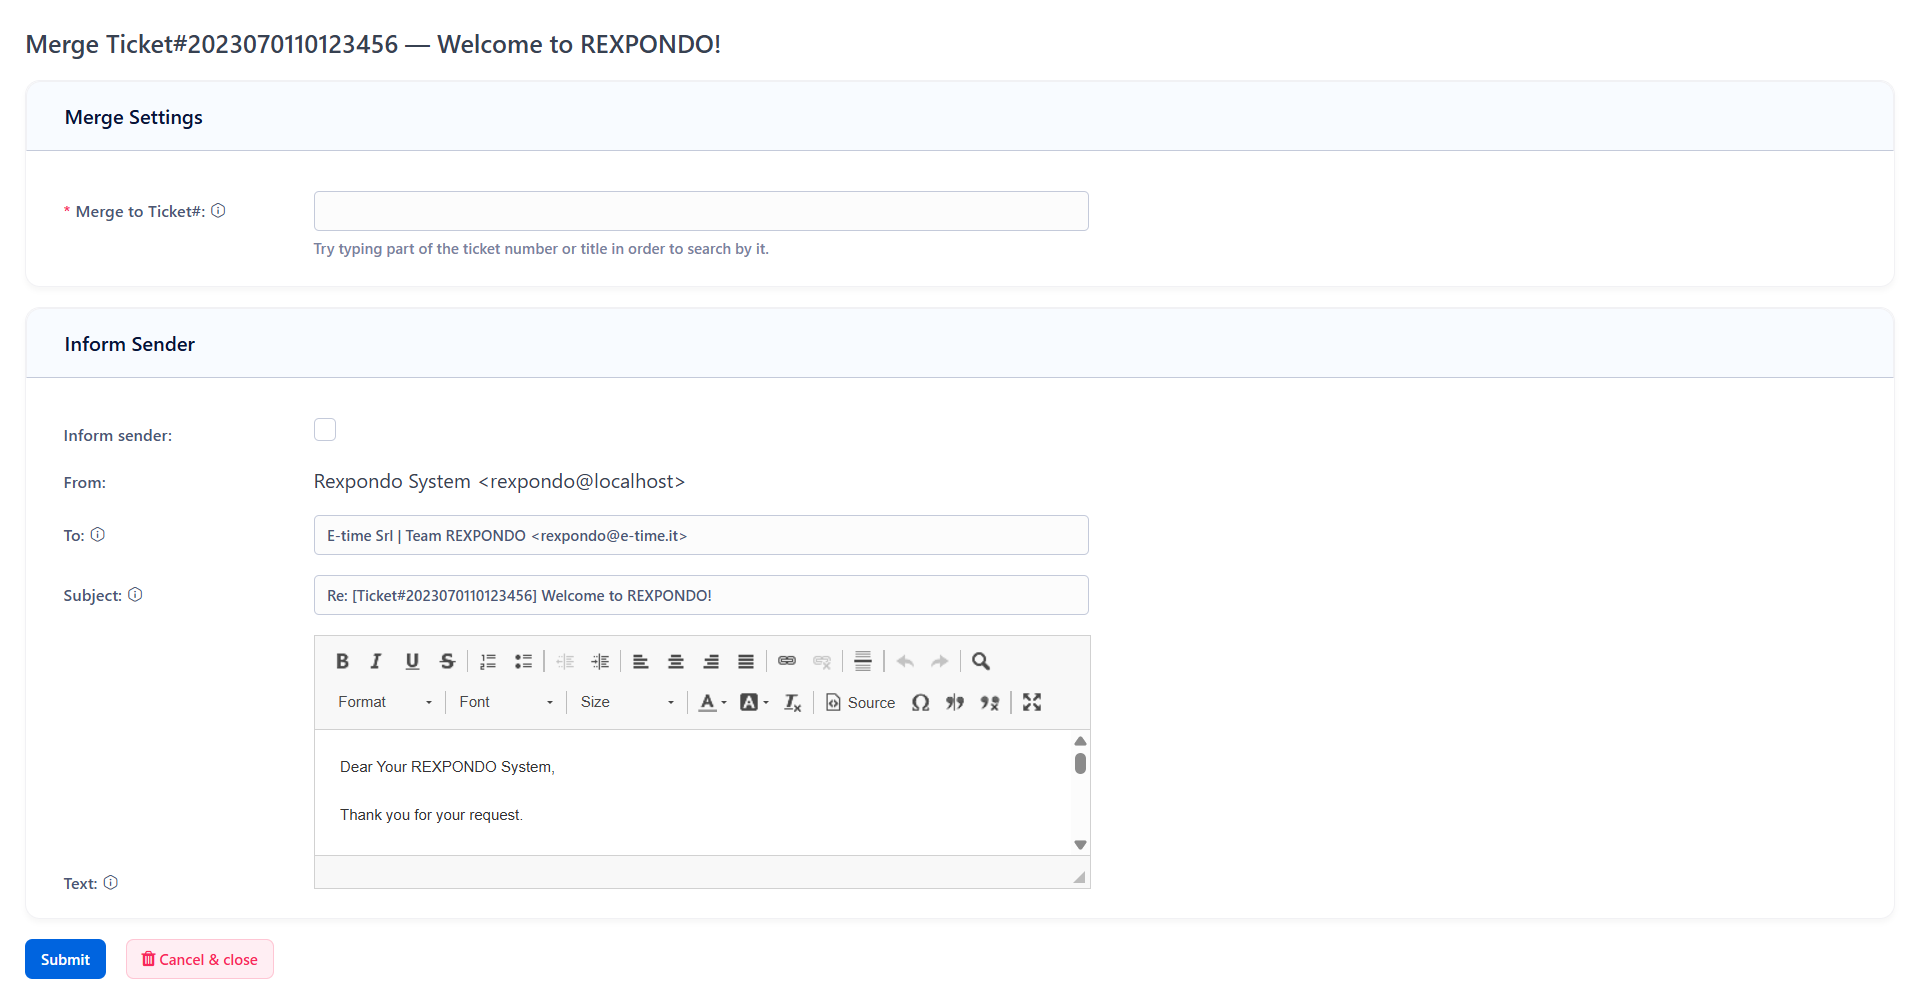Show info for Merge to Ticket#
This screenshot has height=1004, width=1920.
218,211
